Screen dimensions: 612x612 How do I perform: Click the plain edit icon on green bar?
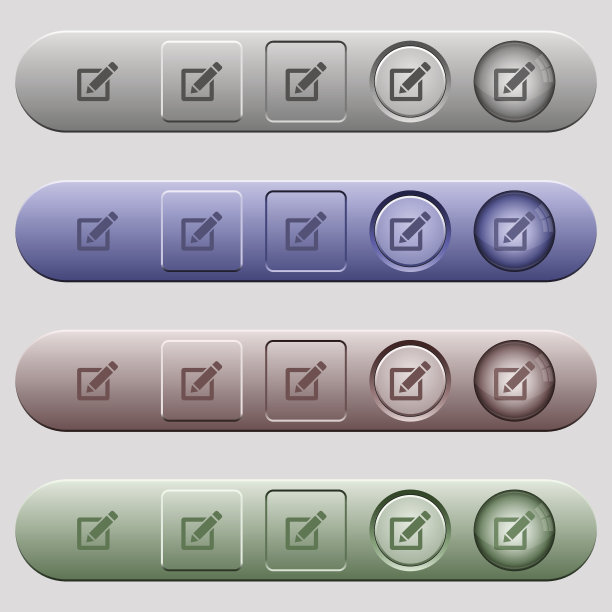97,530
